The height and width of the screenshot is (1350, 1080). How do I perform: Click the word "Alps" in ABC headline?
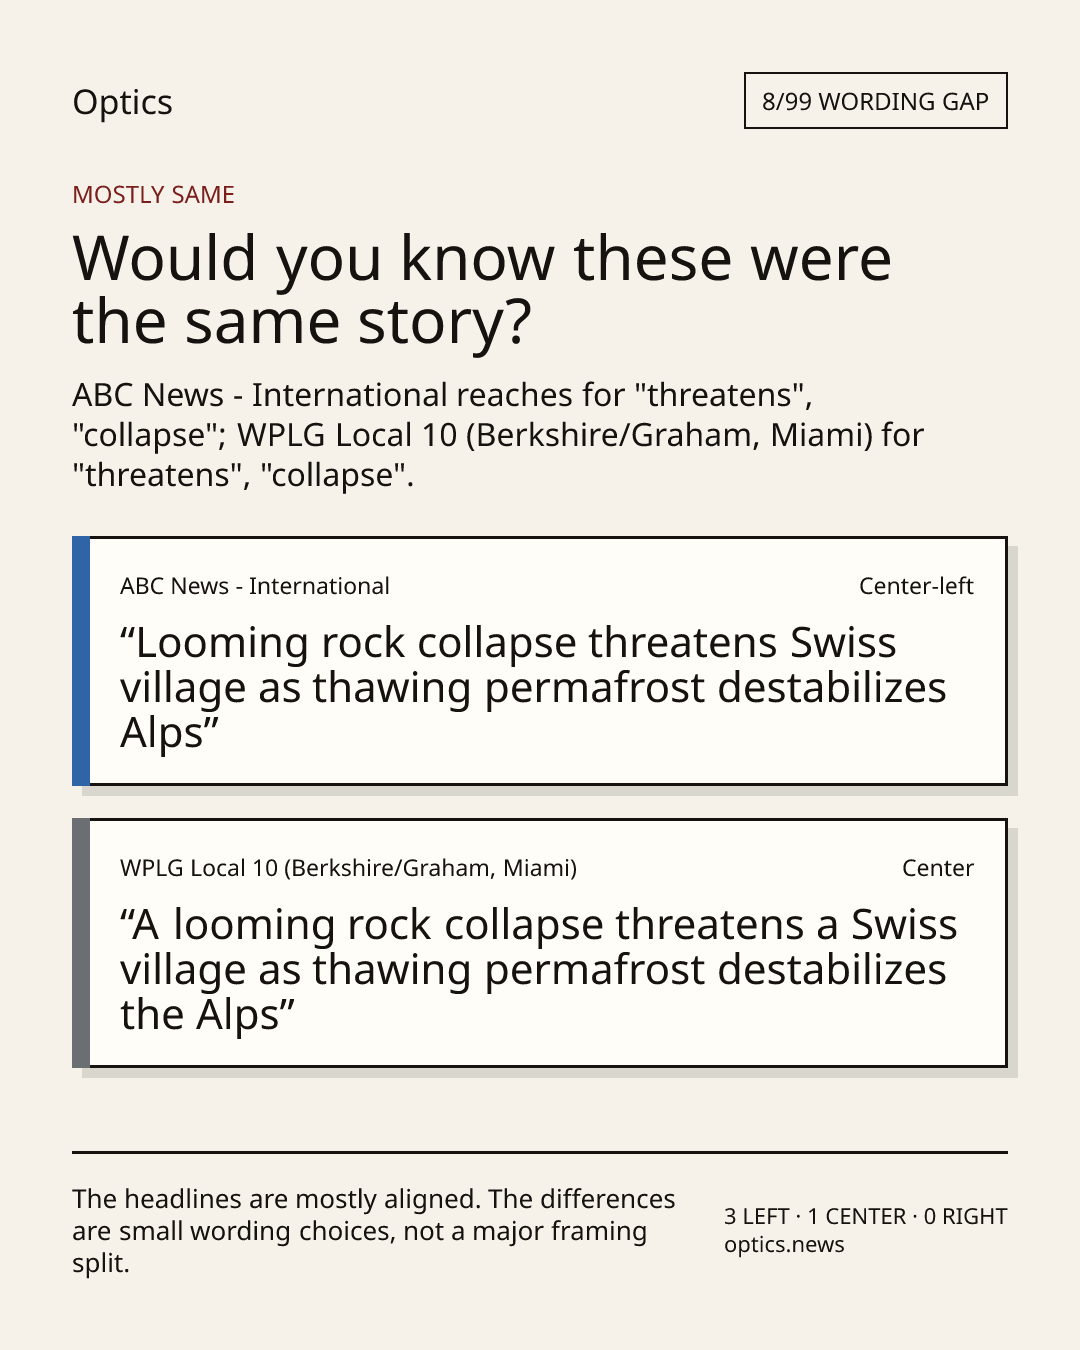pos(162,734)
